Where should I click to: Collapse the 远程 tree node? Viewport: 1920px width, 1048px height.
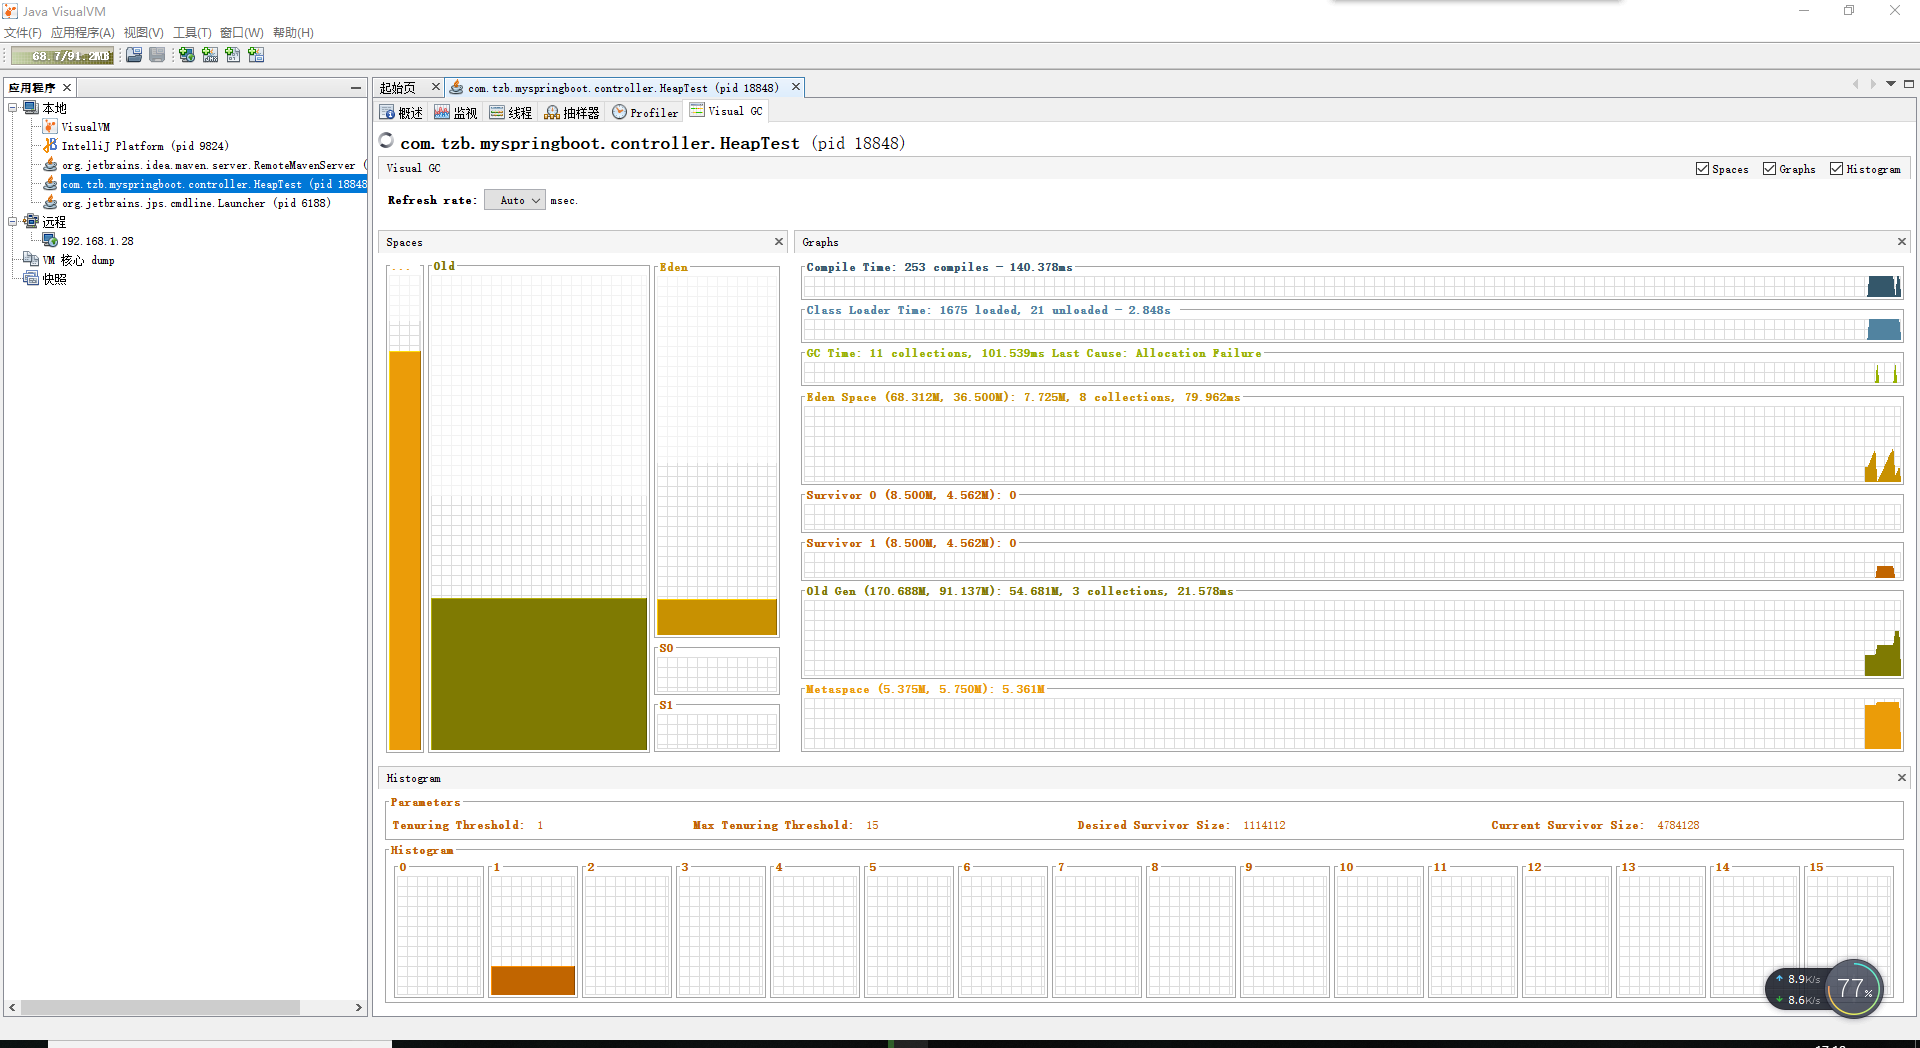13,222
